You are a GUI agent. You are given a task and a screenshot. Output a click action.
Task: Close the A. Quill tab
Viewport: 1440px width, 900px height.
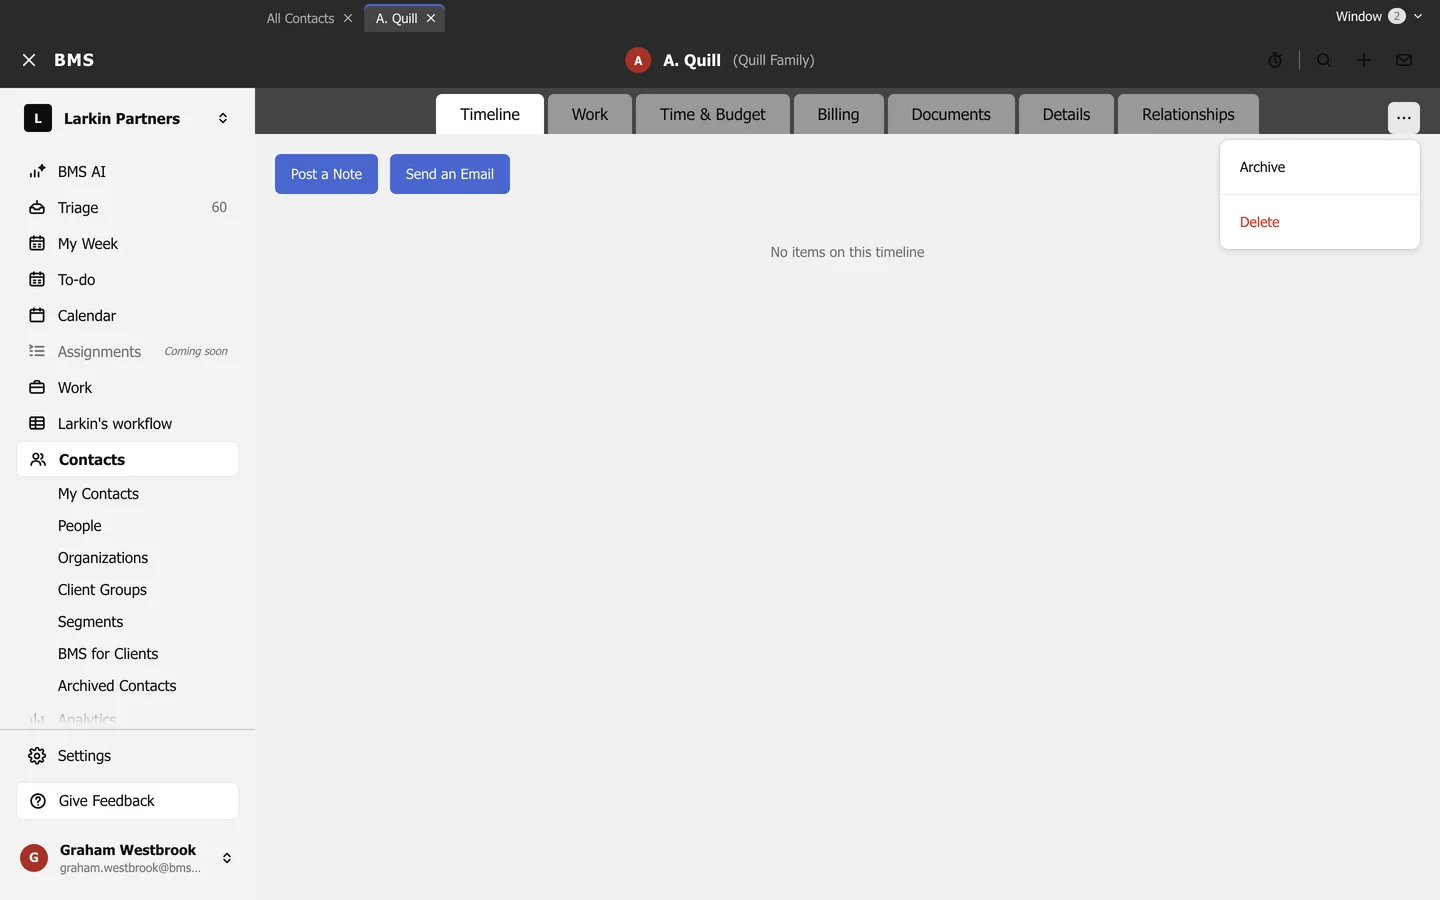click(431, 18)
